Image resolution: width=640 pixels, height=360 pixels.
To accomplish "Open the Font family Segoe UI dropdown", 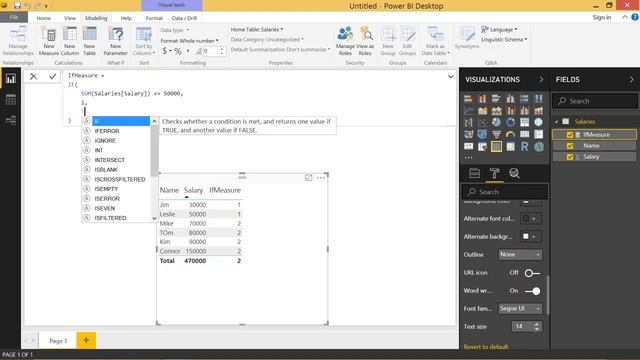I will point(520,309).
